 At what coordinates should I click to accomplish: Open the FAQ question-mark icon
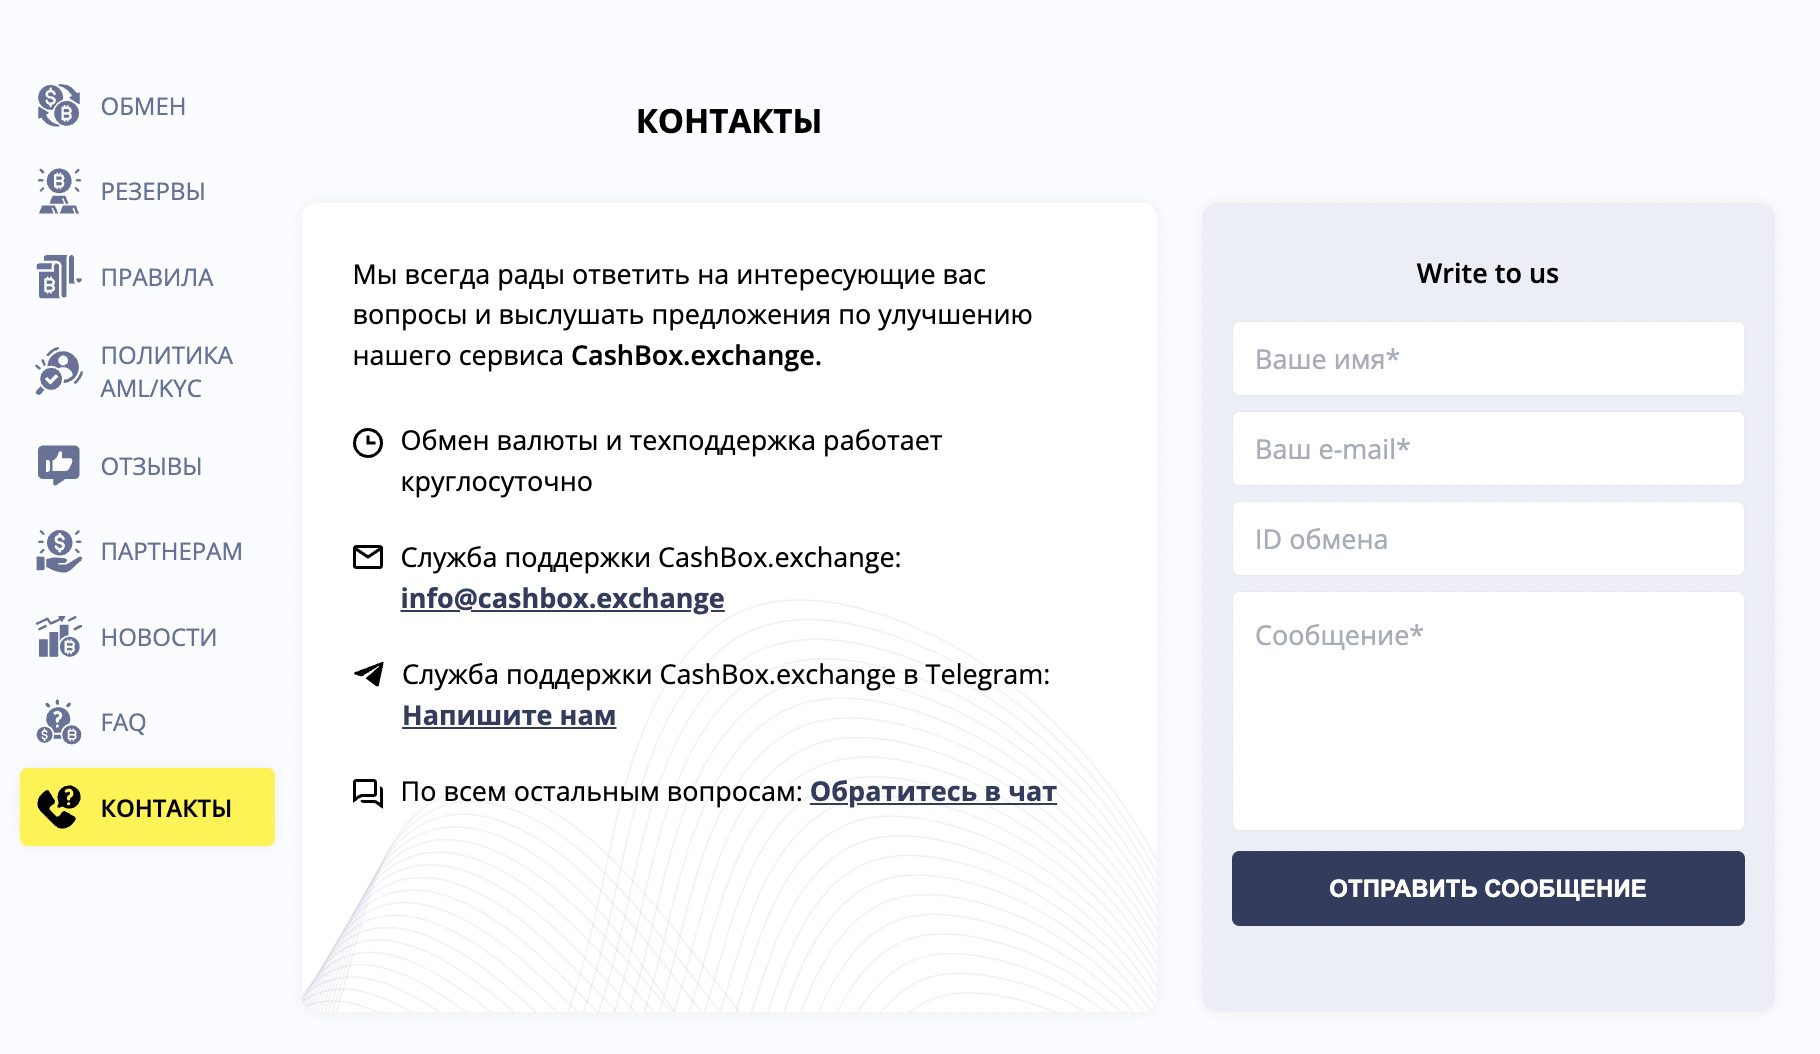(59, 722)
